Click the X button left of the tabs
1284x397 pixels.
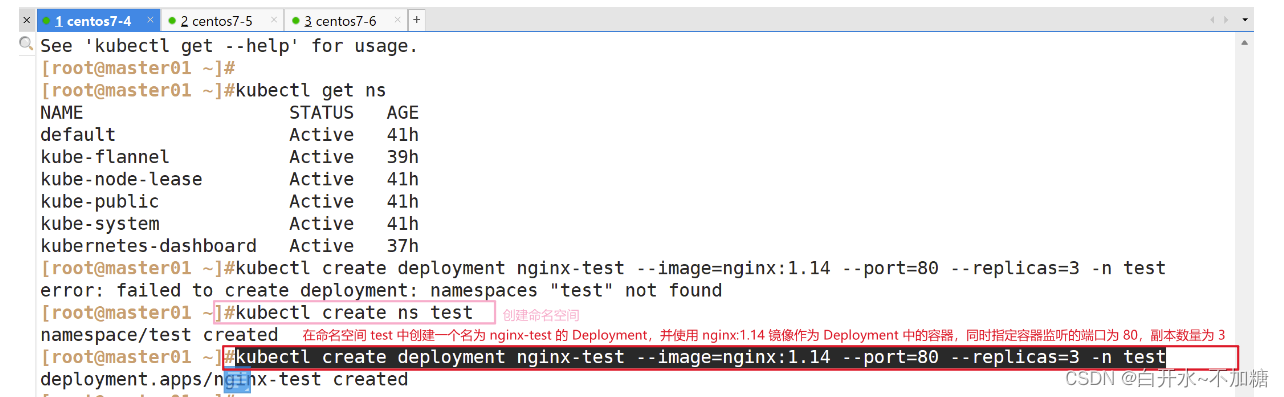(x=26, y=20)
